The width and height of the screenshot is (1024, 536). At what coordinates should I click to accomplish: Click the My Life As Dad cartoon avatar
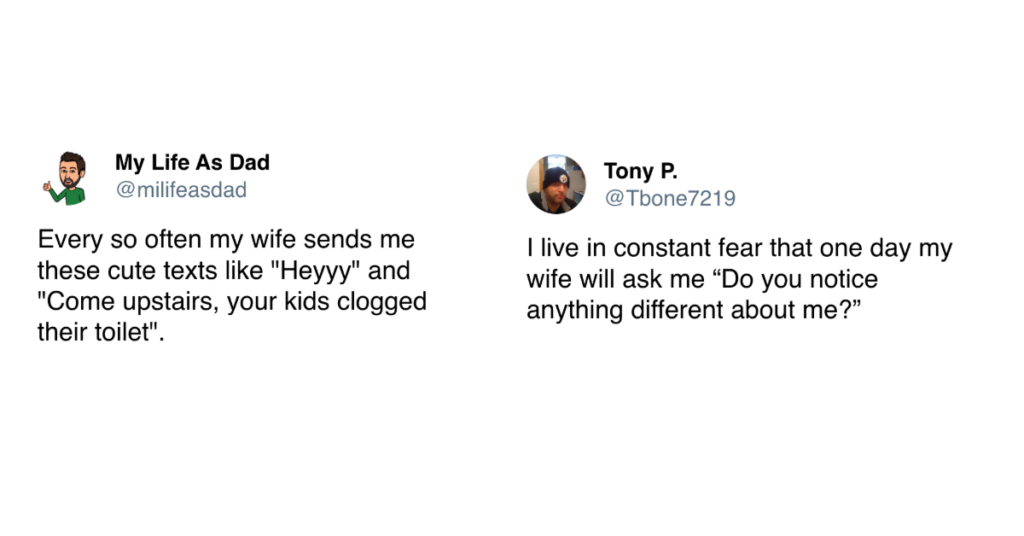pos(68,179)
